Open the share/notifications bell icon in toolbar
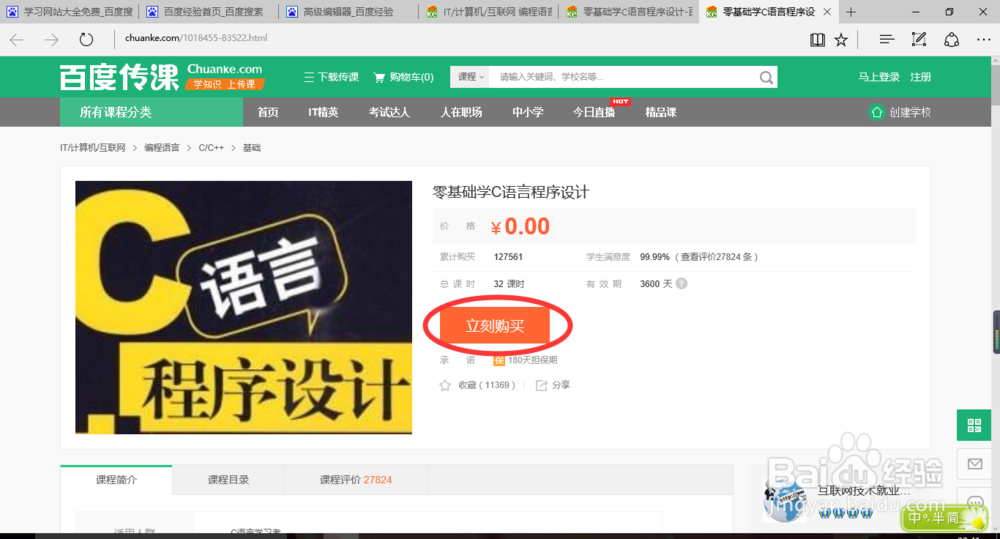The image size is (1000, 539). [x=952, y=40]
